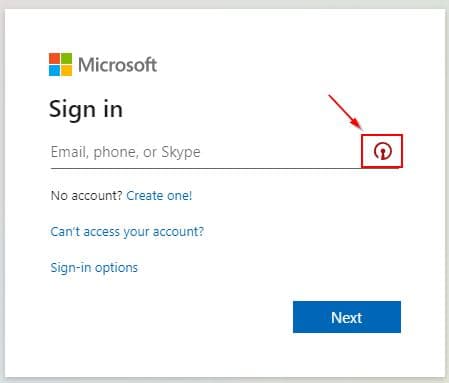
Task: Focus the Email, phone, or Skype field
Action: [x=206, y=152]
